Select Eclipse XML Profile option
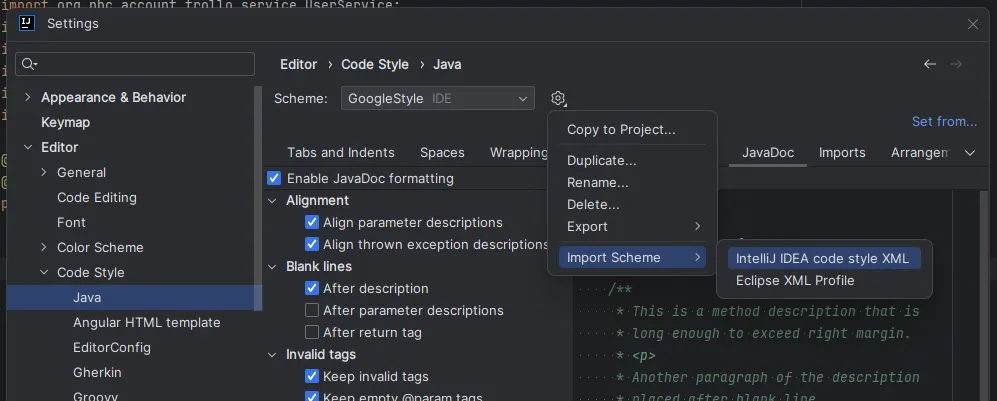This screenshot has height=401, width=997. [795, 281]
